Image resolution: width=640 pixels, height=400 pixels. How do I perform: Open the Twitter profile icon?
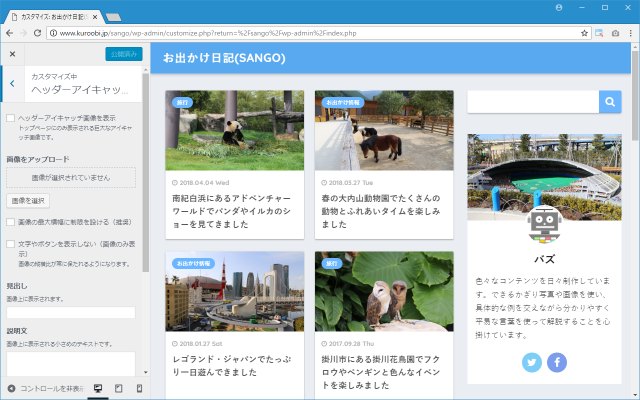(x=532, y=362)
